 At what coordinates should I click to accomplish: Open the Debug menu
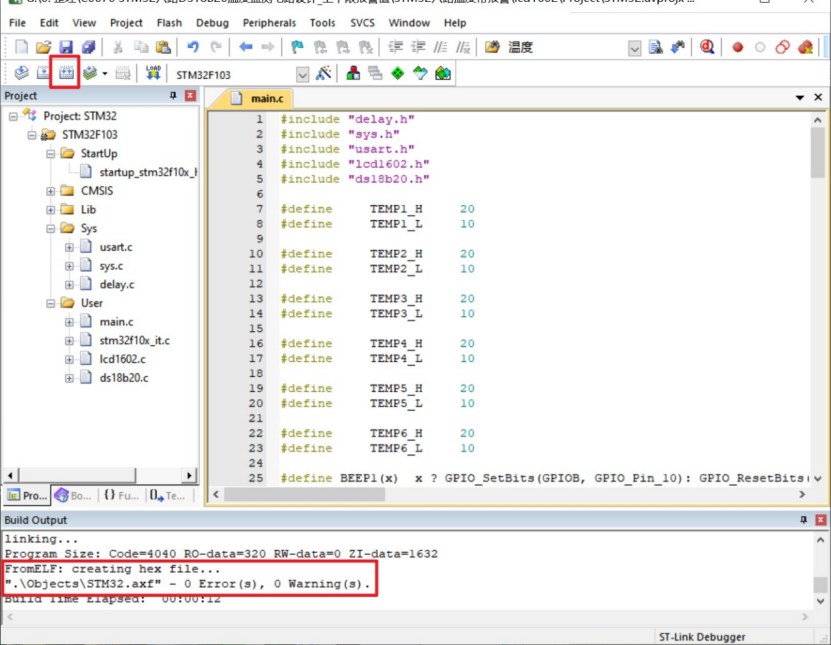pyautogui.click(x=212, y=23)
